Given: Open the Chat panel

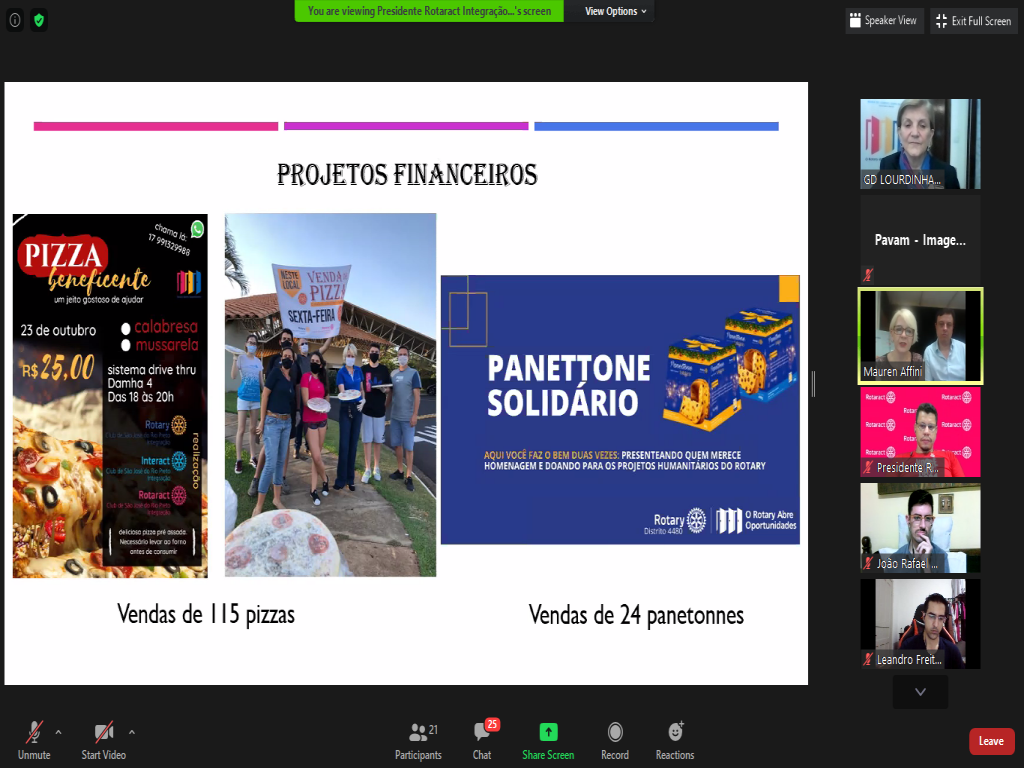Looking at the screenshot, I should (482, 740).
